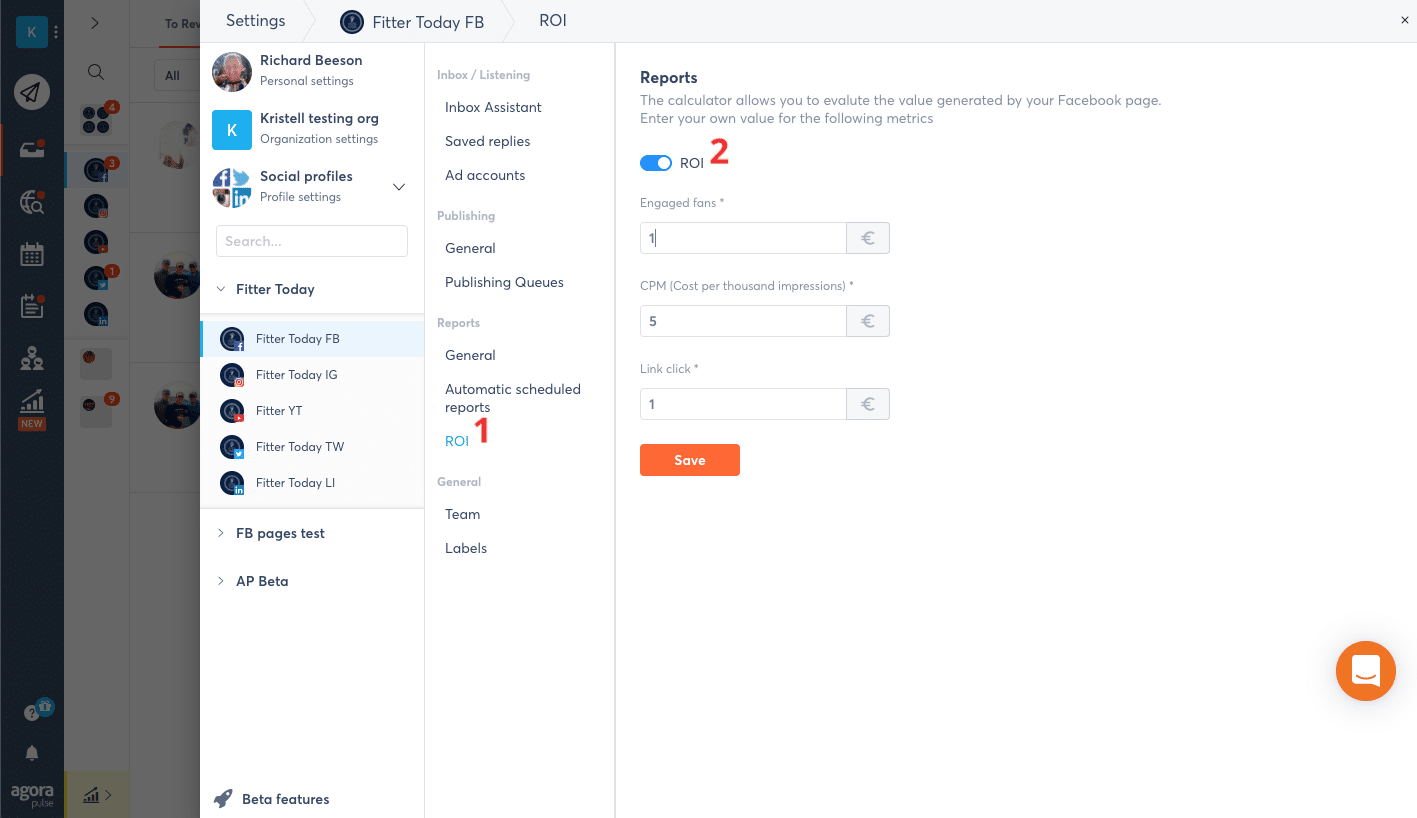Open the orange chat support bubble
Image resolution: width=1417 pixels, height=818 pixels.
(1365, 671)
